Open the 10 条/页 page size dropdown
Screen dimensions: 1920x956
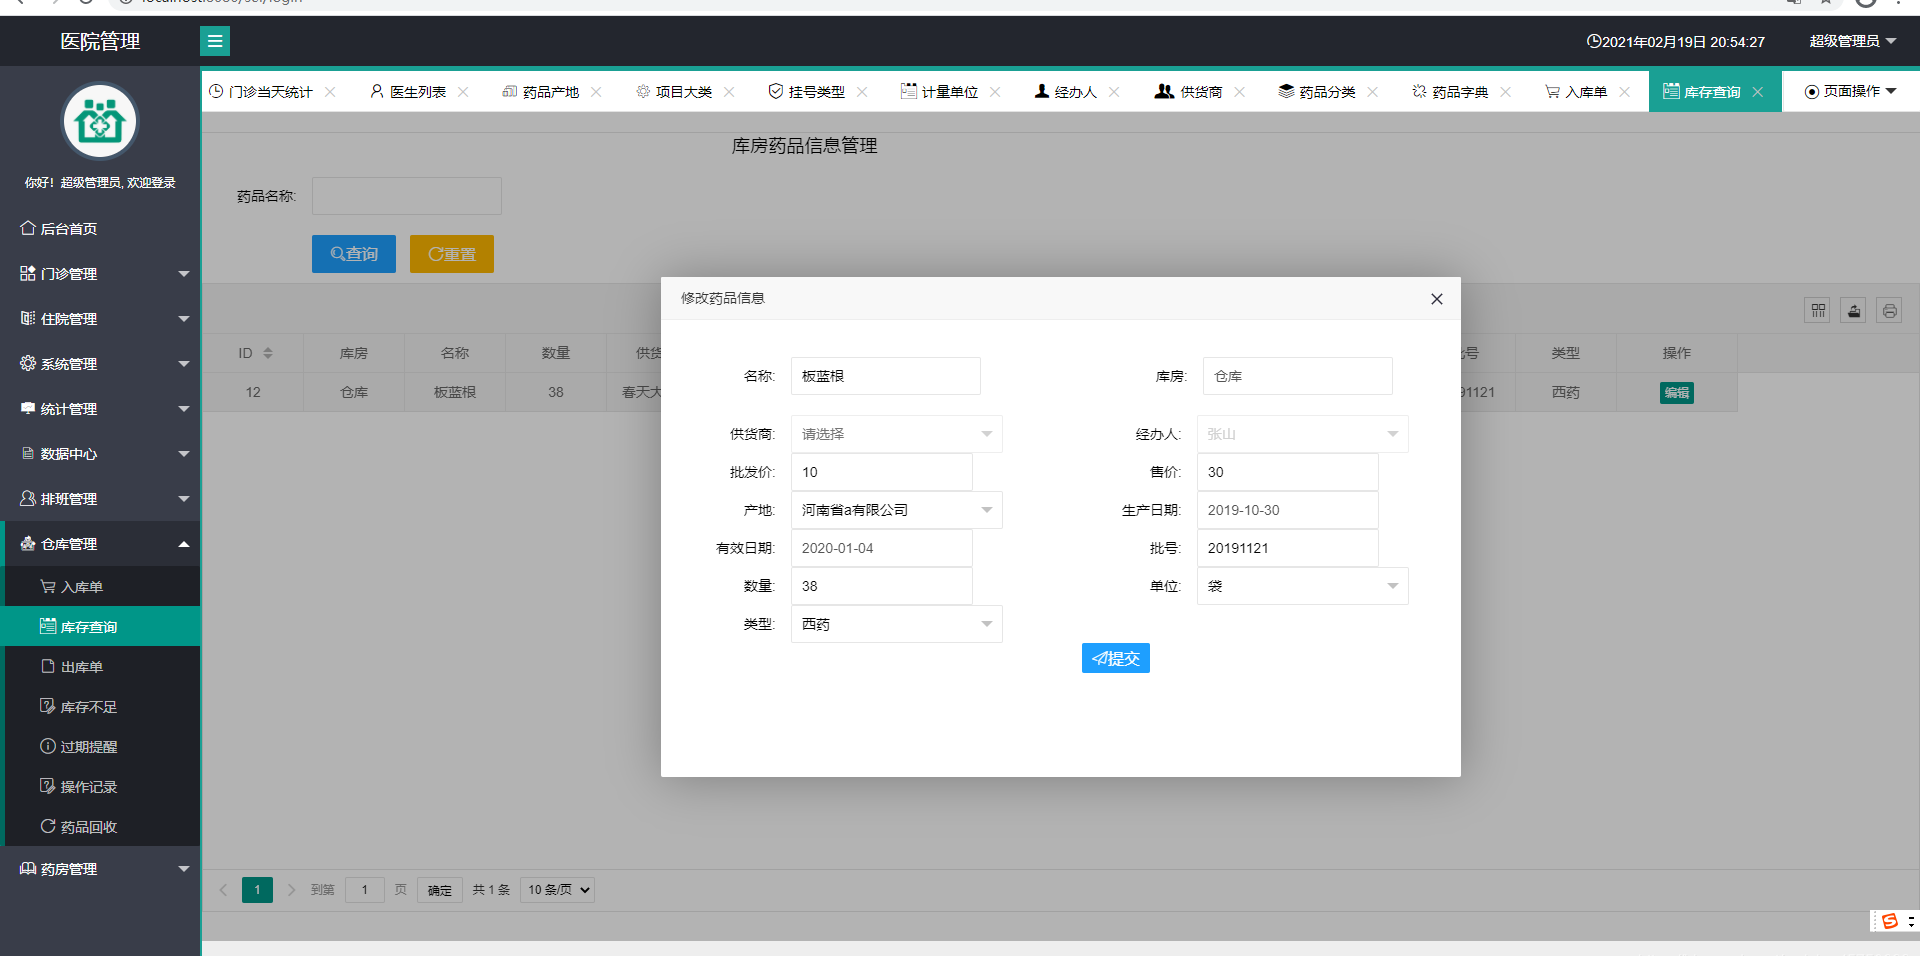pos(556,889)
